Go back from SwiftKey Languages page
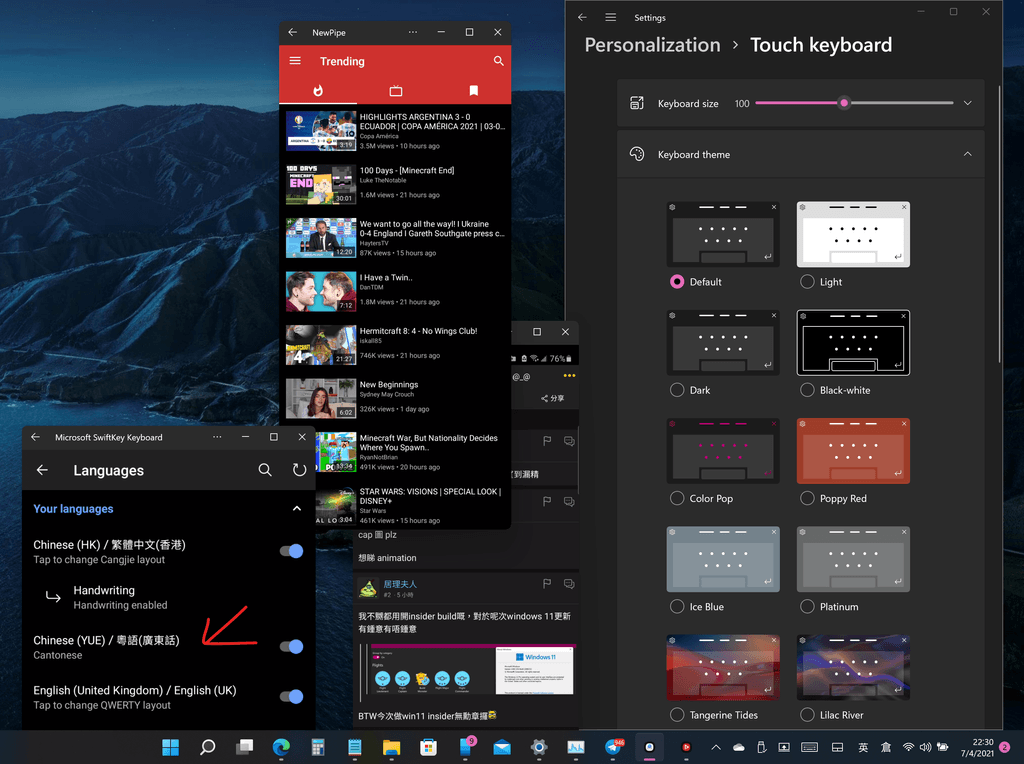The height and width of the screenshot is (764, 1024). pyautogui.click(x=42, y=470)
